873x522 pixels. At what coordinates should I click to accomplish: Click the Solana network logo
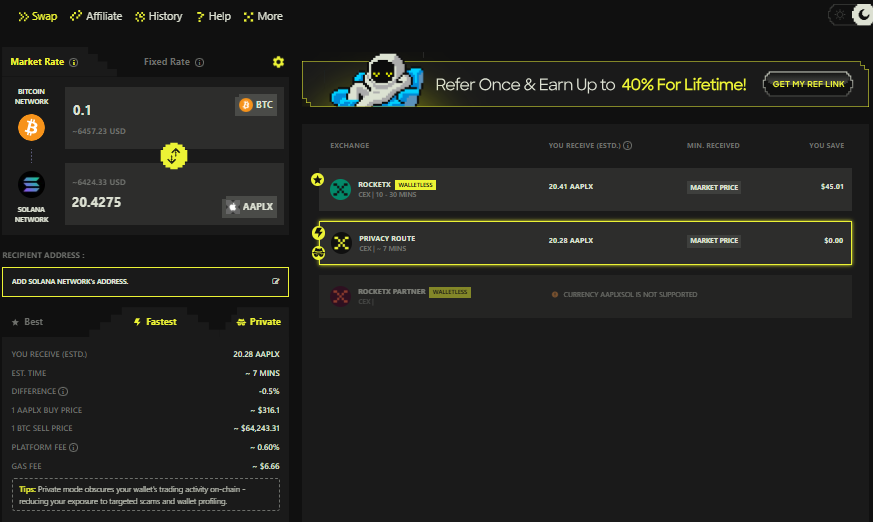[31, 184]
